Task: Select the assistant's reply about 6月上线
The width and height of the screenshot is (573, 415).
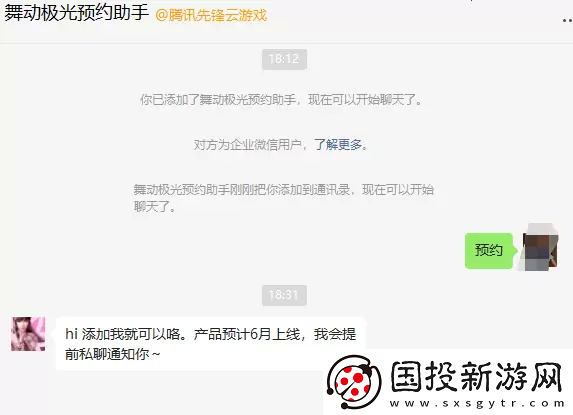Action: [x=210, y=344]
